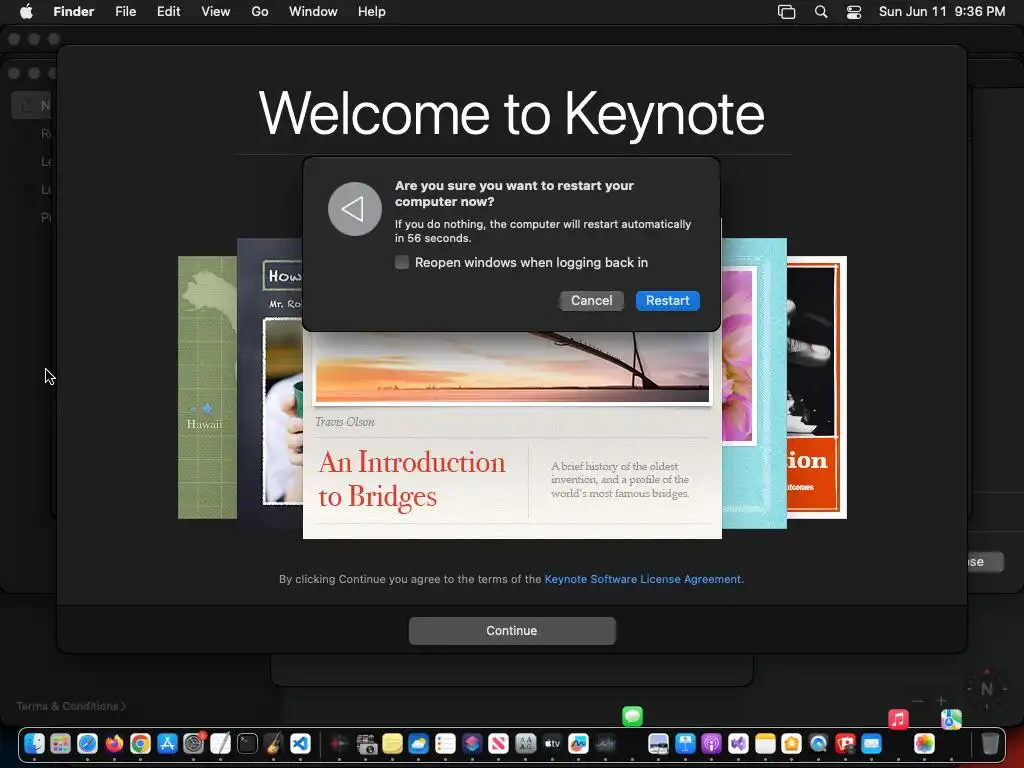Open Shortcuts from the Dock
This screenshot has height=768, width=1024.
[x=472, y=743]
